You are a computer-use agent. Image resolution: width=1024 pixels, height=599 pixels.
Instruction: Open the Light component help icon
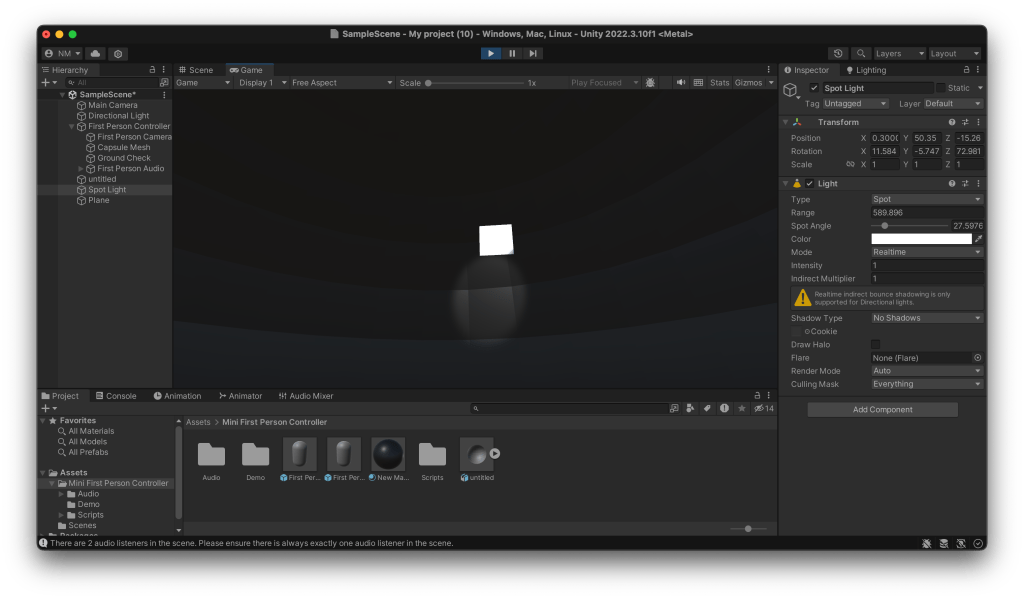pos(951,184)
